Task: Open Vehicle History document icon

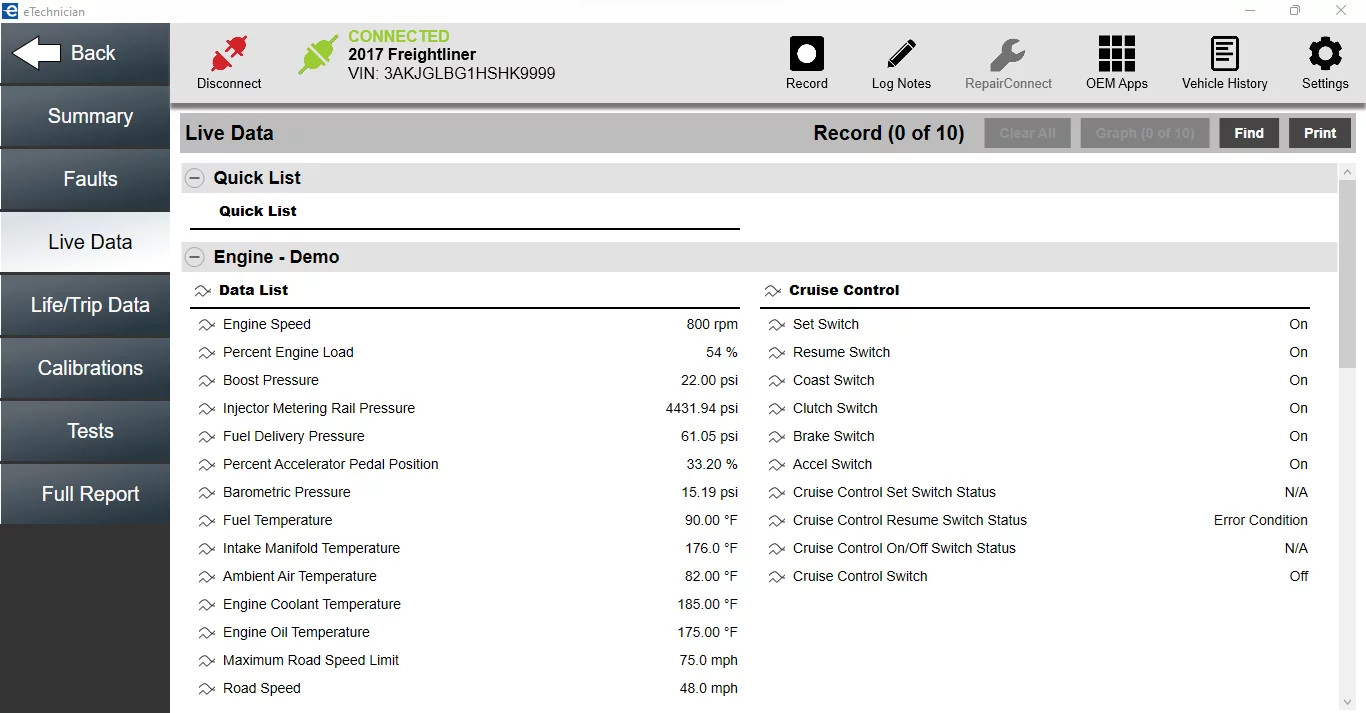Action: [1225, 54]
